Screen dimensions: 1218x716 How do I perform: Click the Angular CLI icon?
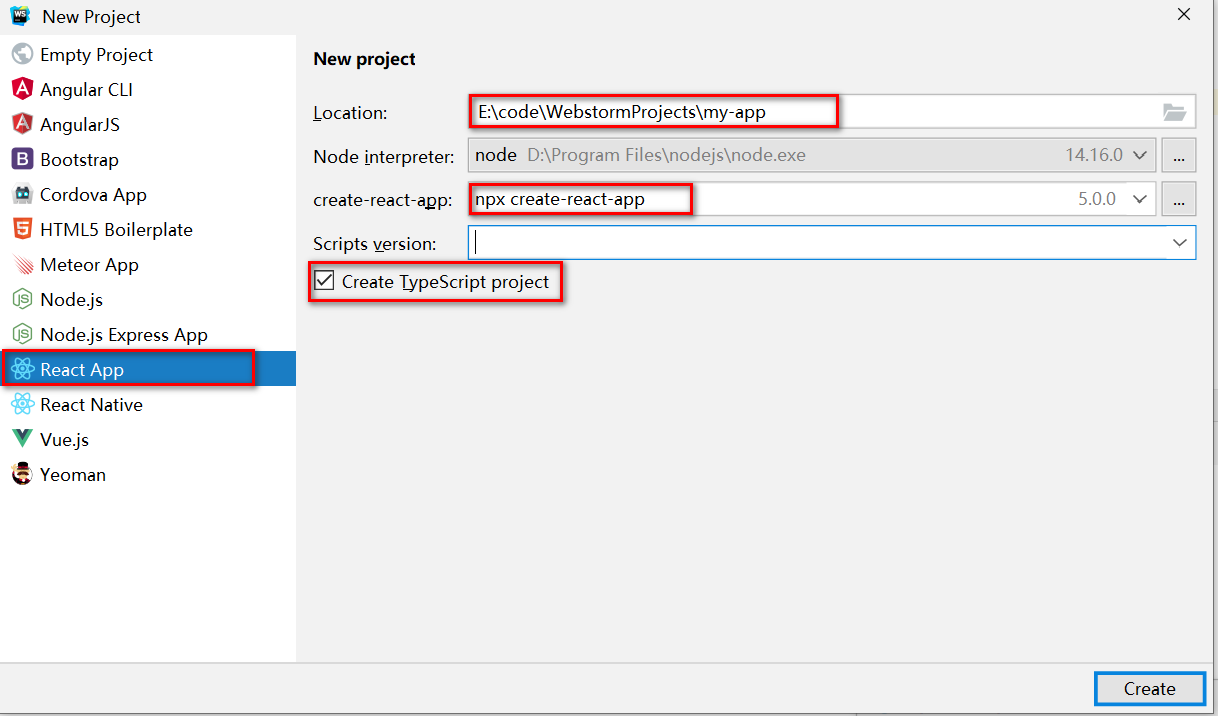(x=22, y=89)
